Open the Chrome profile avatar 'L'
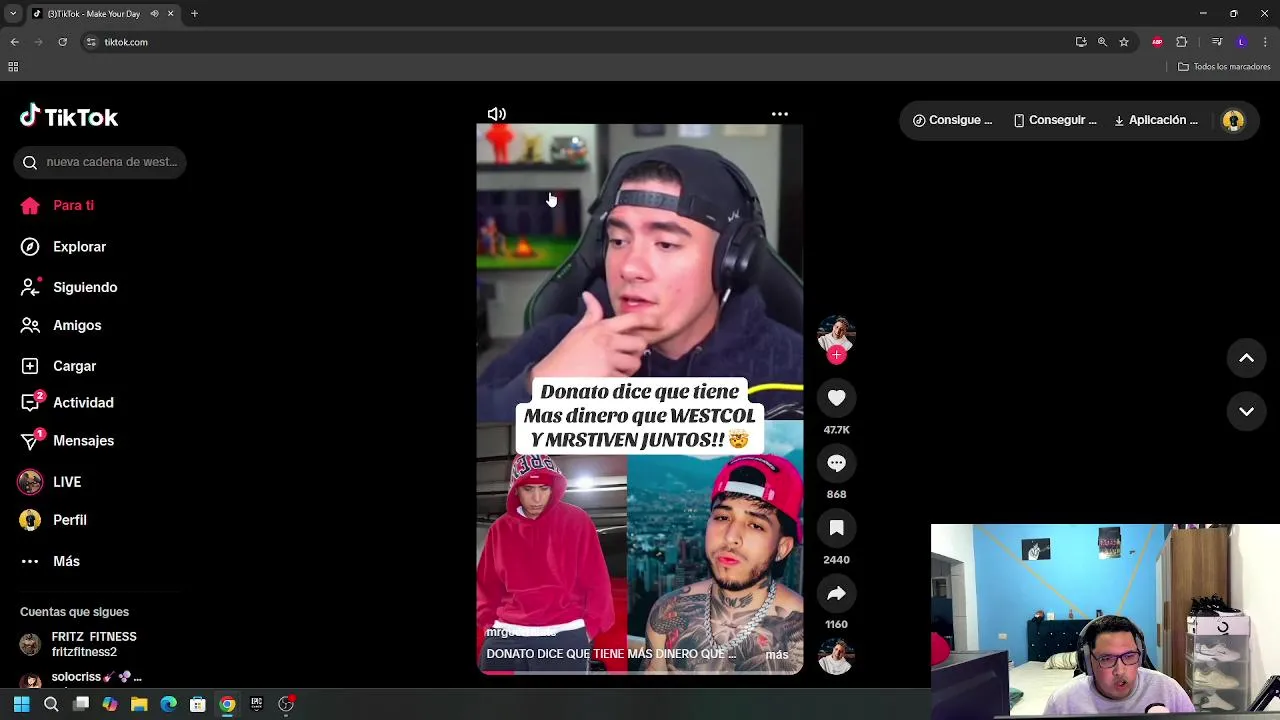The width and height of the screenshot is (1280, 720). point(1241,42)
